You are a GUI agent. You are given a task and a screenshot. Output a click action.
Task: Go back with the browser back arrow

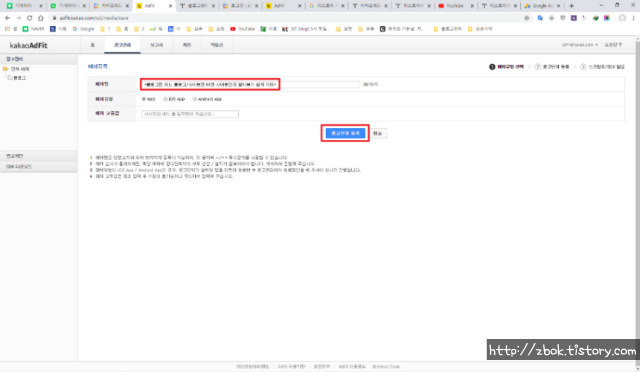tap(7, 18)
